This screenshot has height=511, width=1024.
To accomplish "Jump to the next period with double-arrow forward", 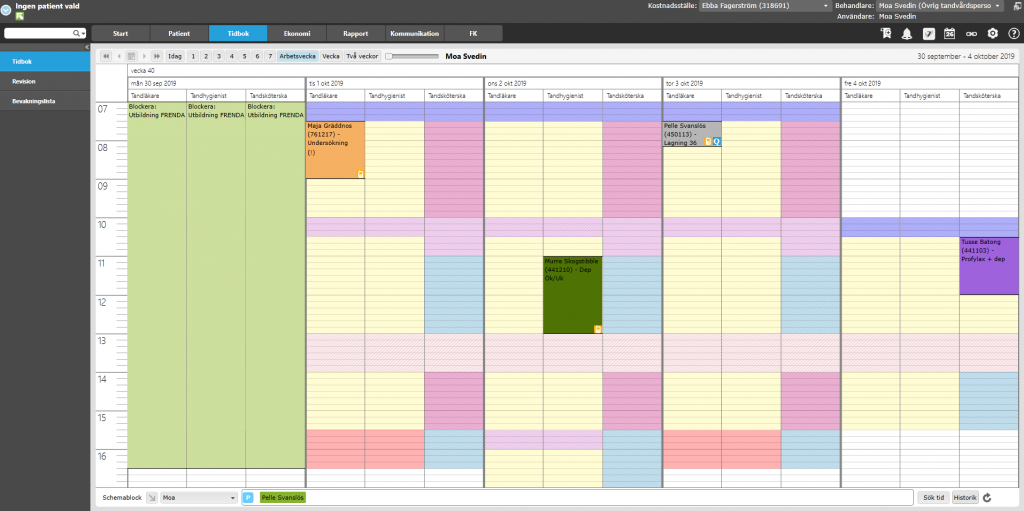I will click(157, 56).
